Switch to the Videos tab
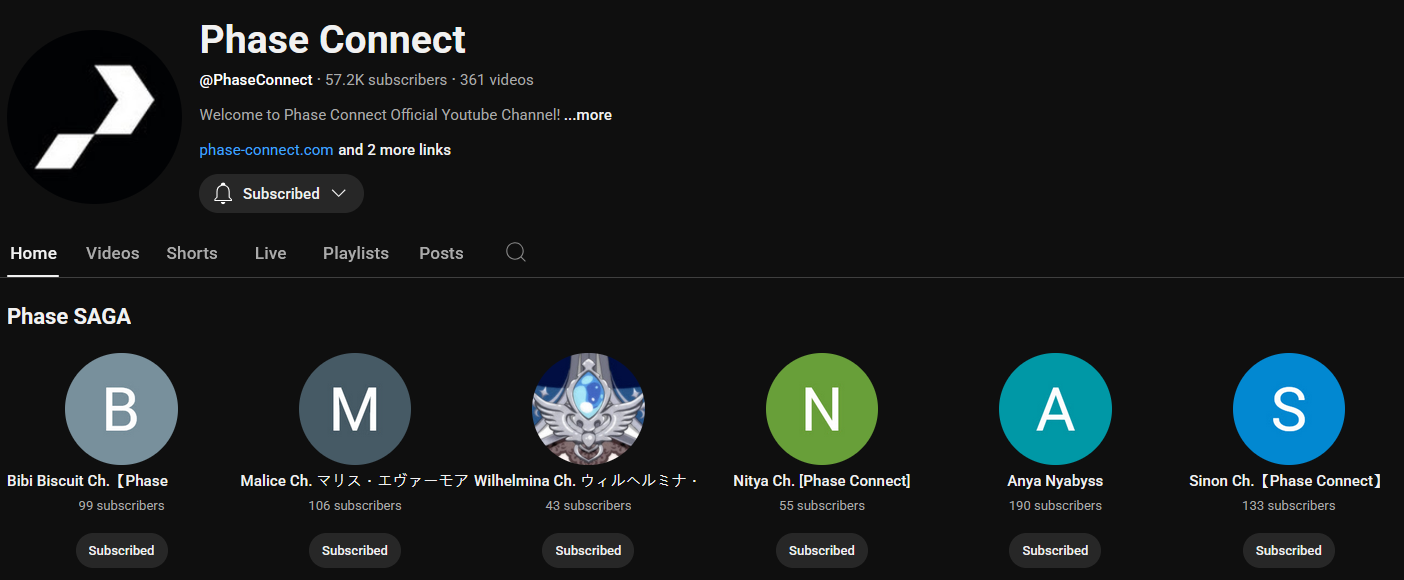This screenshot has width=1404, height=580. click(112, 253)
